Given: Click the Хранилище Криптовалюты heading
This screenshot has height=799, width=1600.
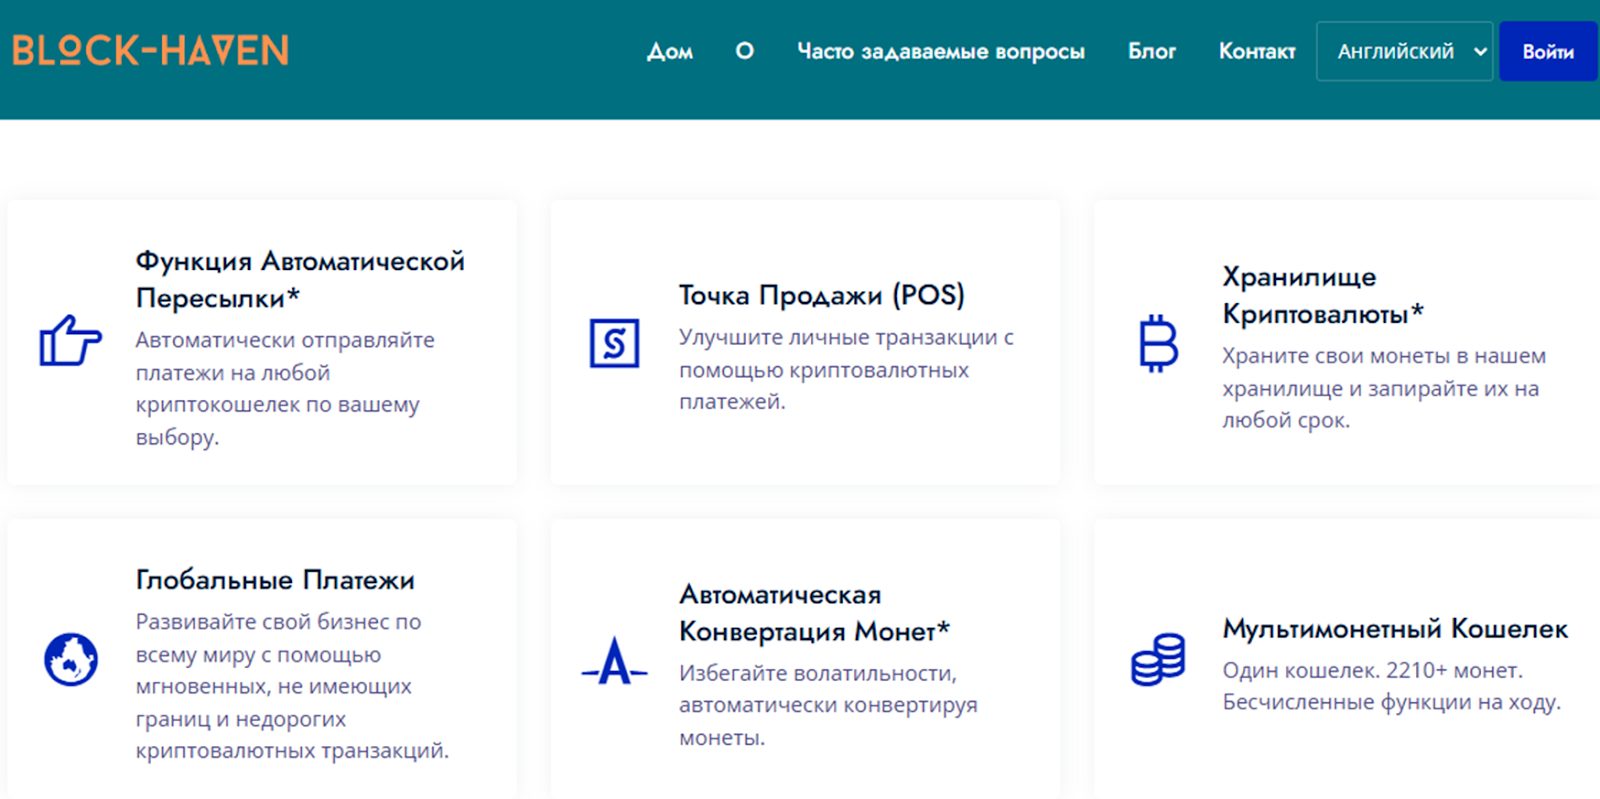Looking at the screenshot, I should coord(1323,295).
